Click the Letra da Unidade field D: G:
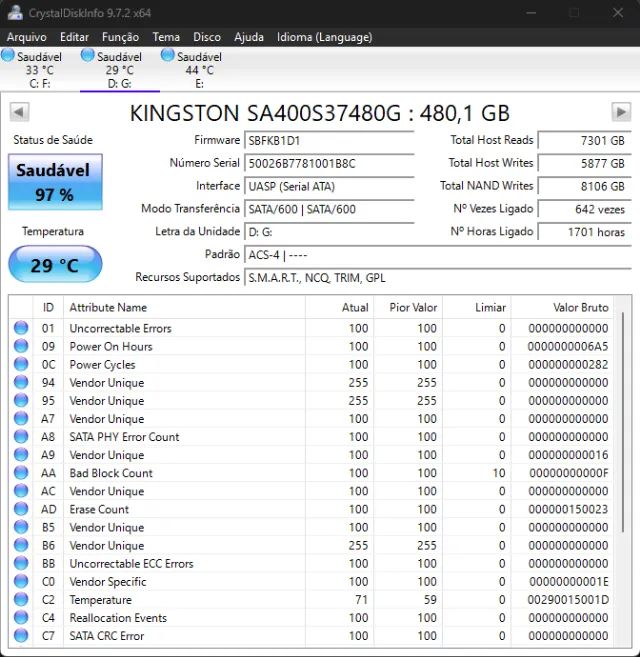640x657 pixels. [329, 232]
